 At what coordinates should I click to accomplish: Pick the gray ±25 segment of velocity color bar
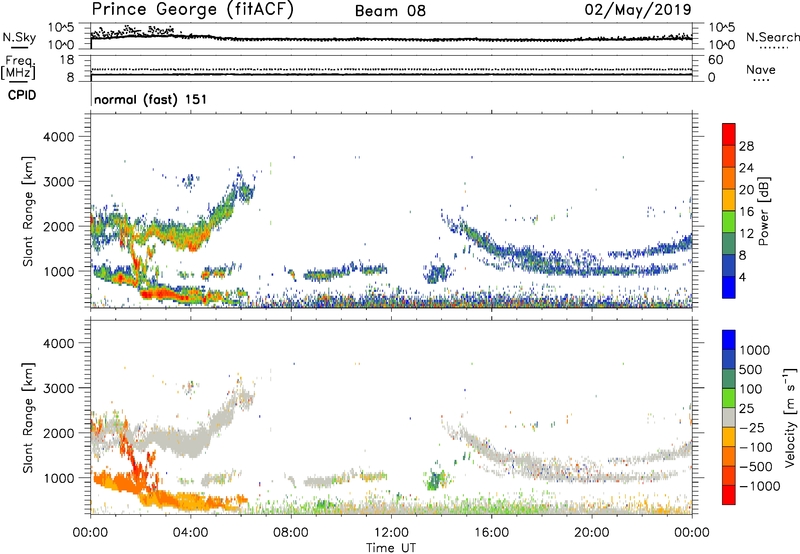click(729, 417)
